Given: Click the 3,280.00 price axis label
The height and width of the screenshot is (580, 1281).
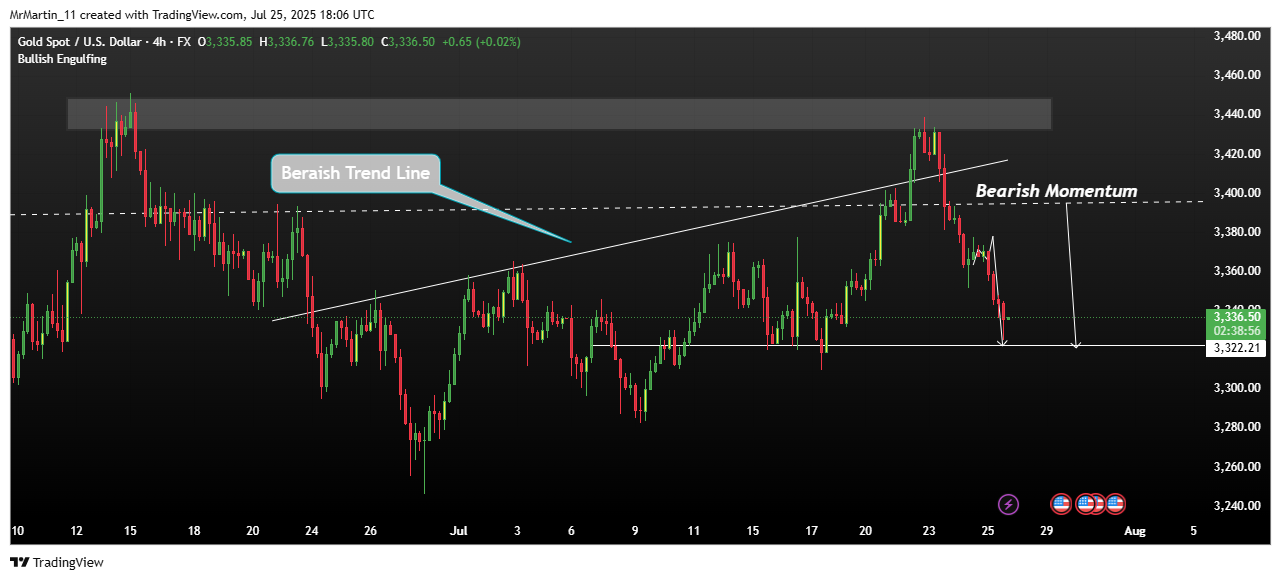Looking at the screenshot, I should 1235,427.
